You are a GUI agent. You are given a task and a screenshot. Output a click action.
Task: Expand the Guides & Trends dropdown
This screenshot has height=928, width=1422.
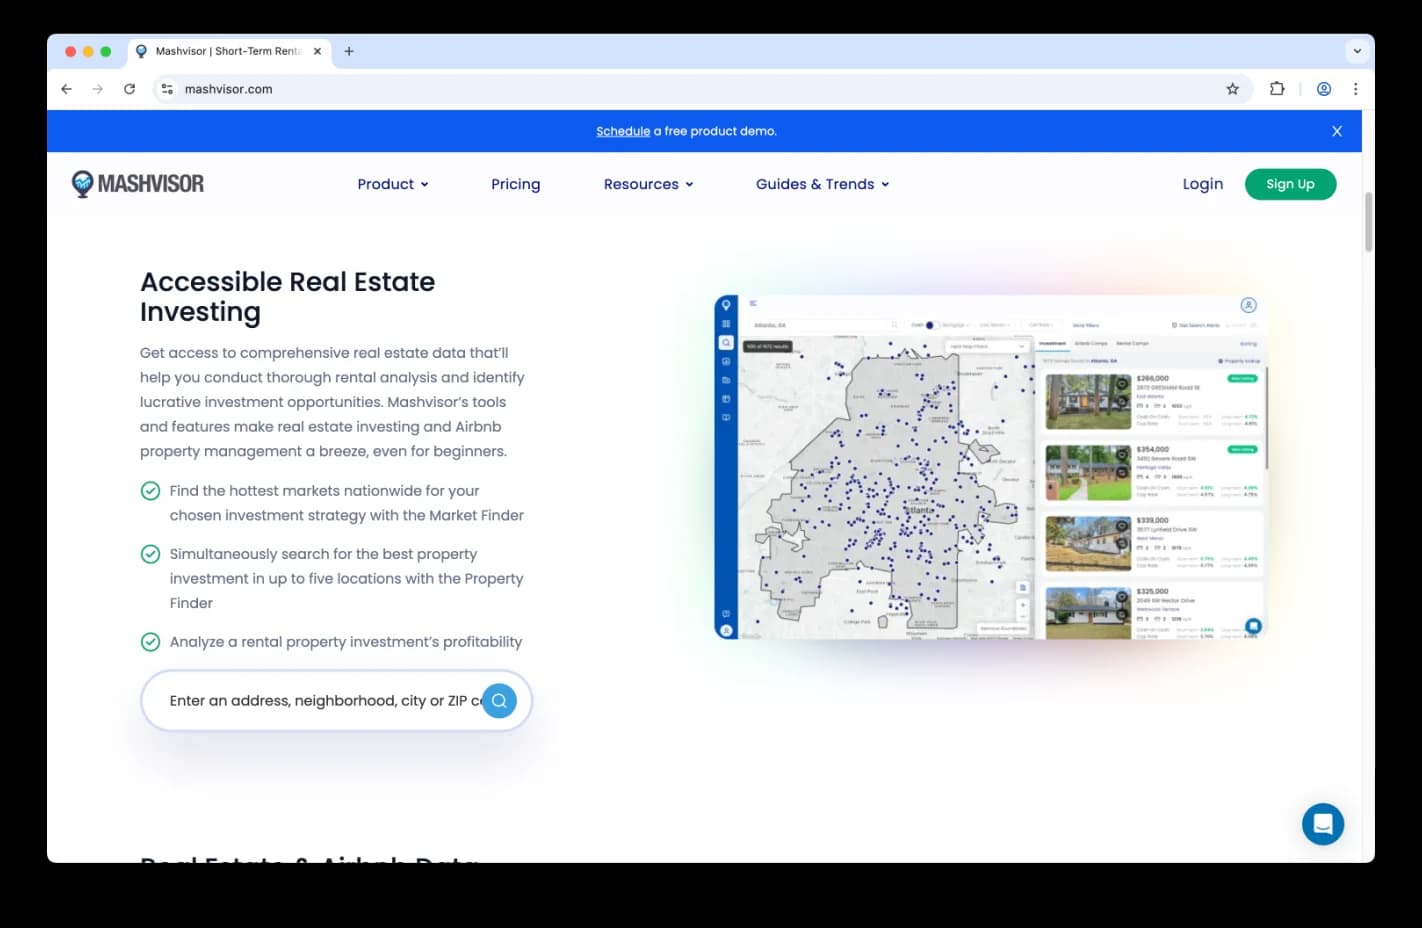point(822,184)
